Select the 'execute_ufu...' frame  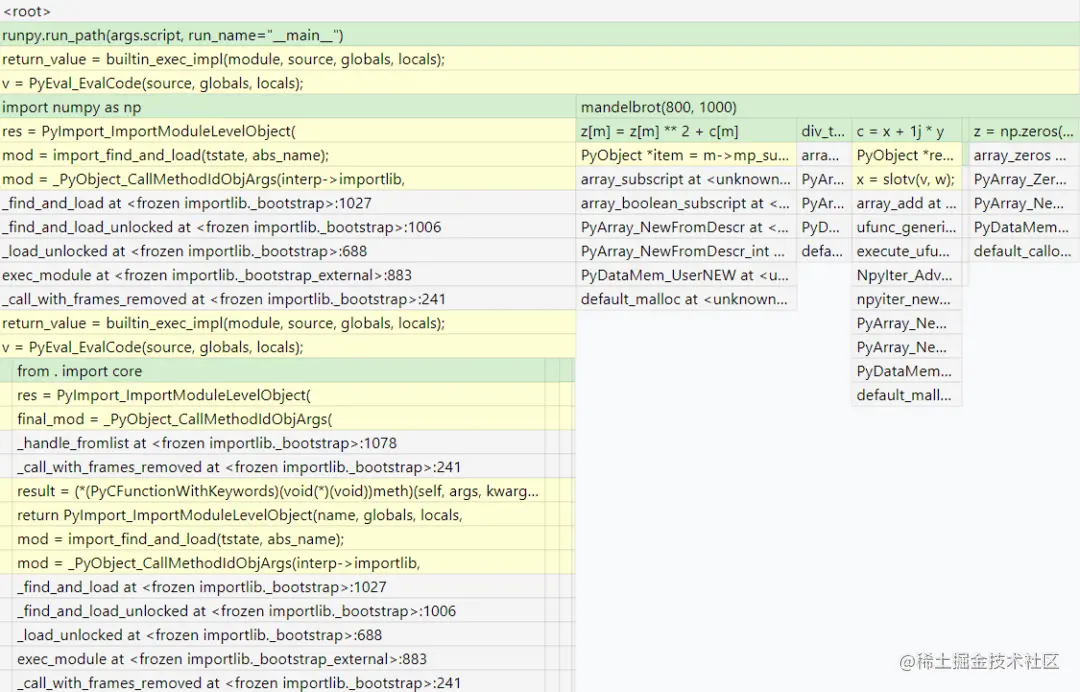pyautogui.click(x=906, y=251)
